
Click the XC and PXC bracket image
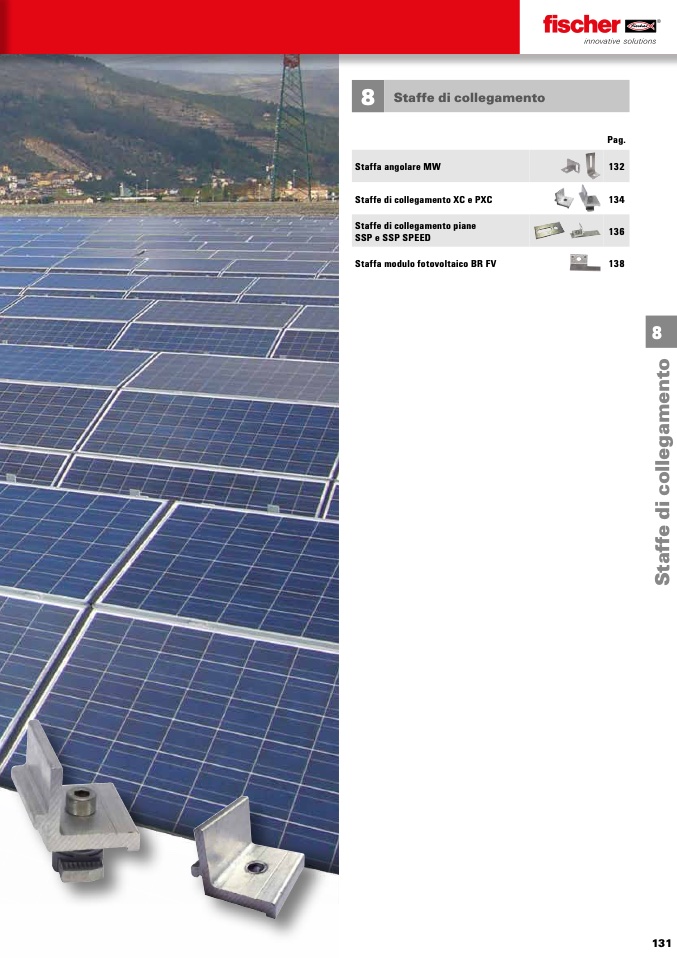coord(577,199)
